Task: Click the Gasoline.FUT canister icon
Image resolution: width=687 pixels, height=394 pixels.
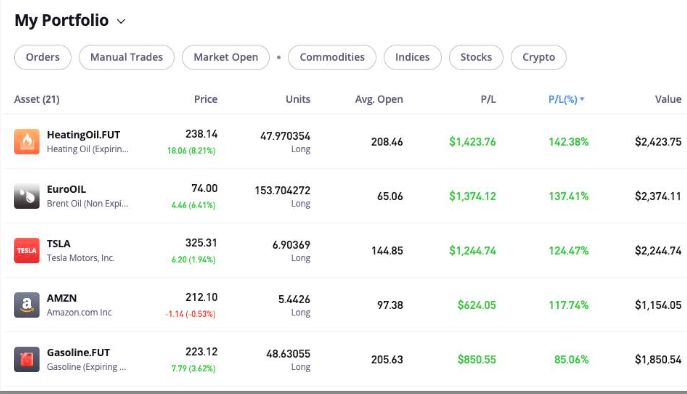Action: [x=27, y=359]
